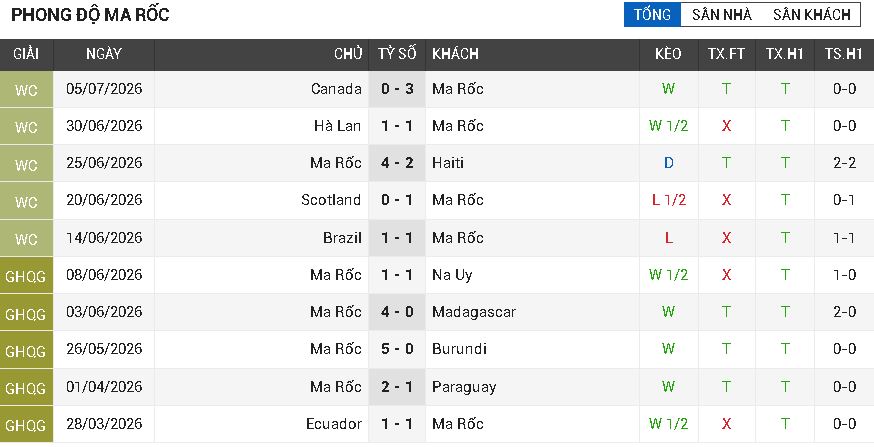
Task: Open the Paraguay team link
Action: [464, 387]
